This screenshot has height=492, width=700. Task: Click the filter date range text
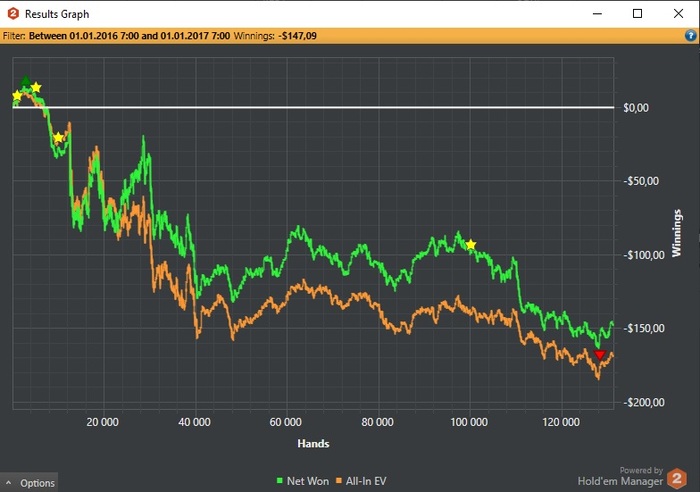click(129, 36)
